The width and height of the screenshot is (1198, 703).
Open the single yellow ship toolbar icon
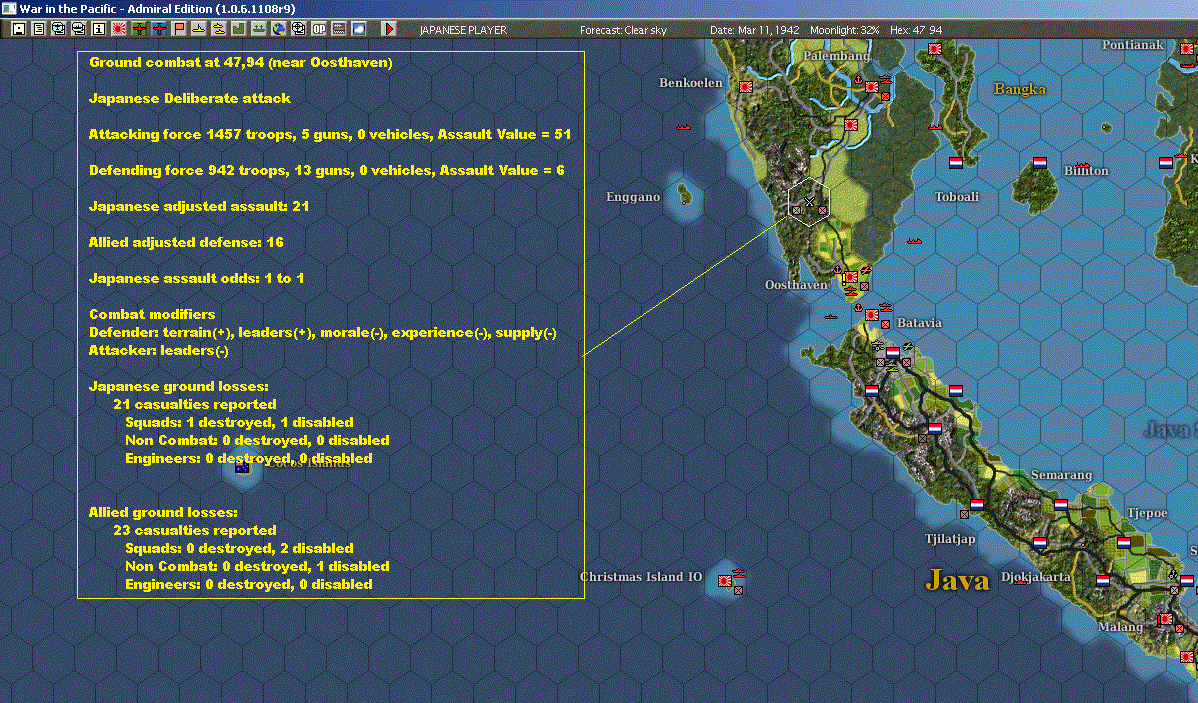[x=199, y=29]
